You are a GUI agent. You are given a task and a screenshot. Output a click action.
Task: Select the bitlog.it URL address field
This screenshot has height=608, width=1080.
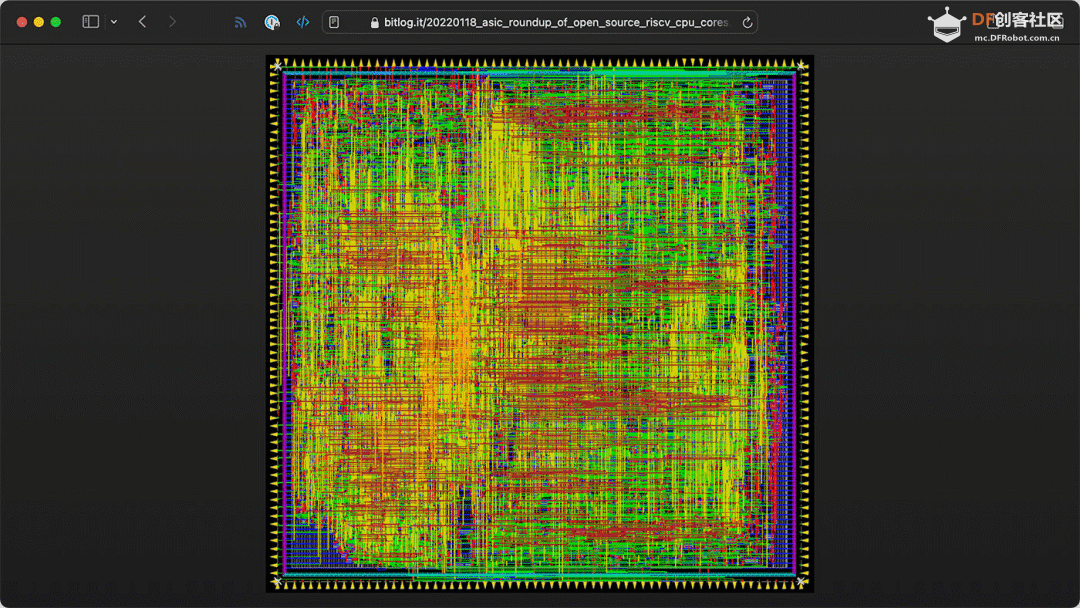point(540,22)
